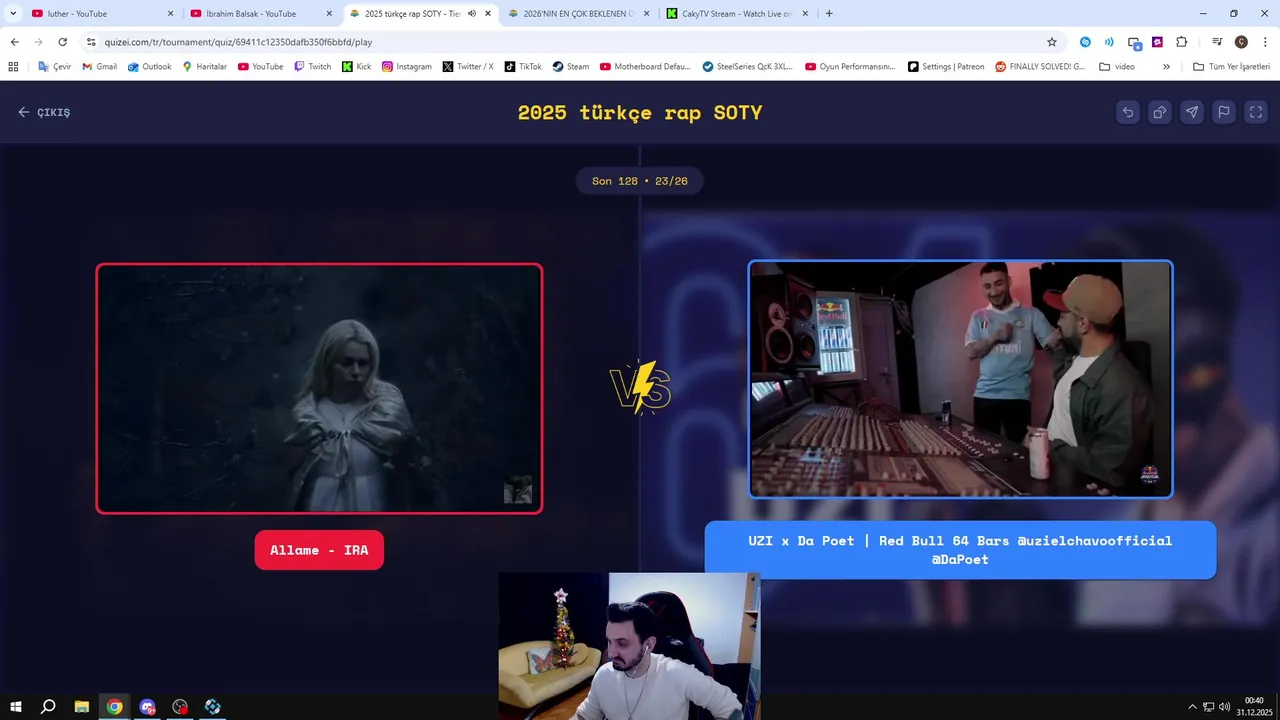1280x720 pixels.
Task: Switch to İbrahim Balsak - YouTube tab
Action: tap(261, 14)
